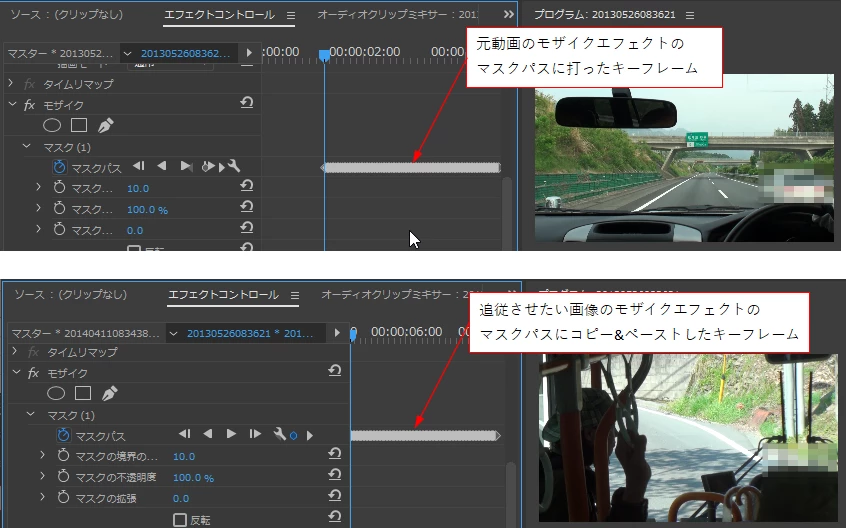Switch to lower オーディオクリップミキサー tab
The width and height of the screenshot is (846, 528).
point(397,294)
